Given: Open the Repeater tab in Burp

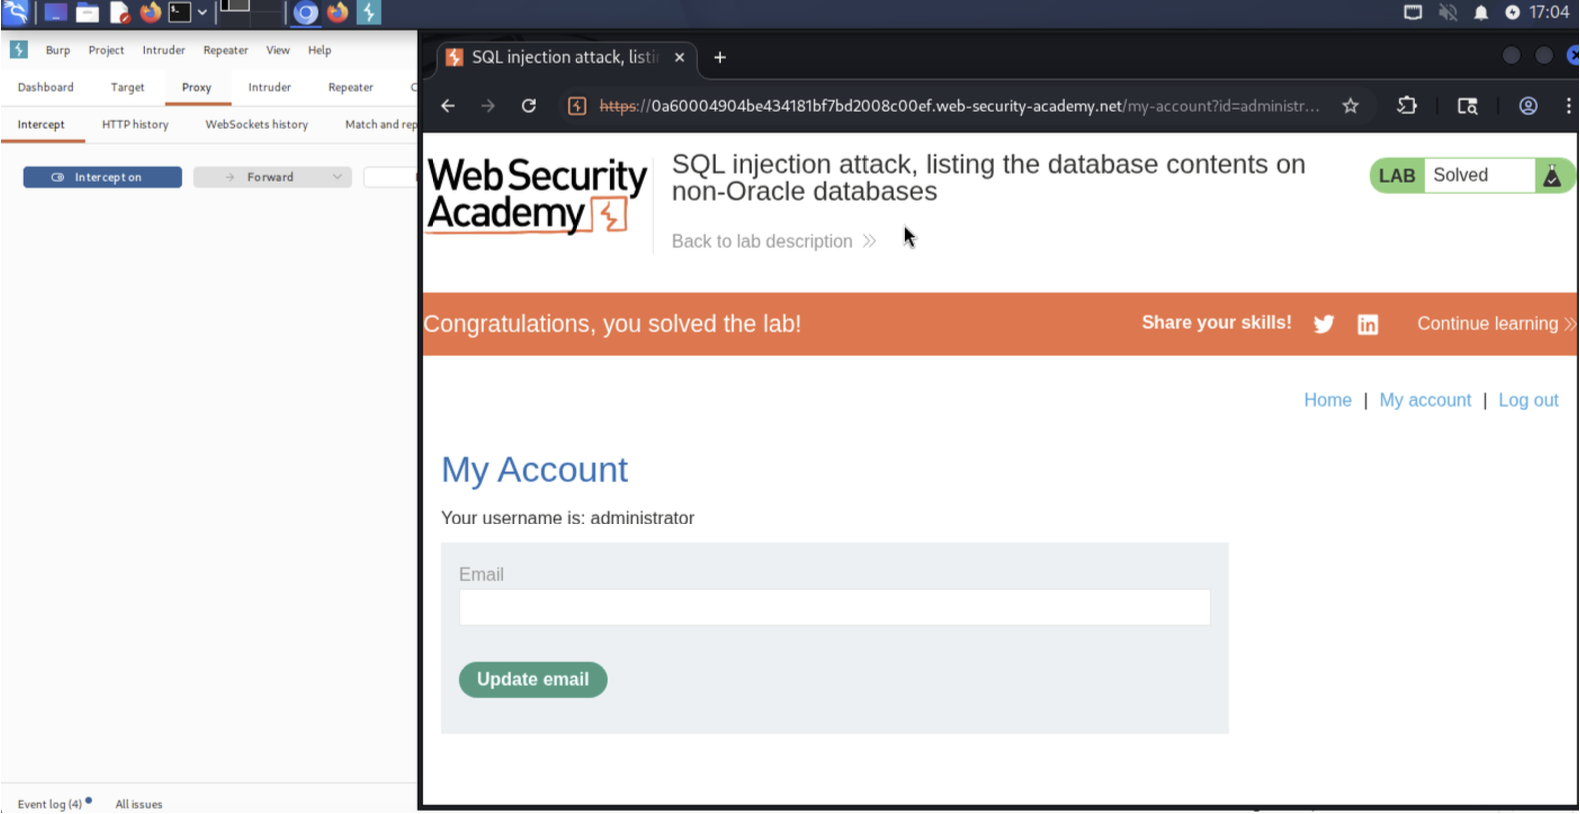Looking at the screenshot, I should tap(350, 88).
